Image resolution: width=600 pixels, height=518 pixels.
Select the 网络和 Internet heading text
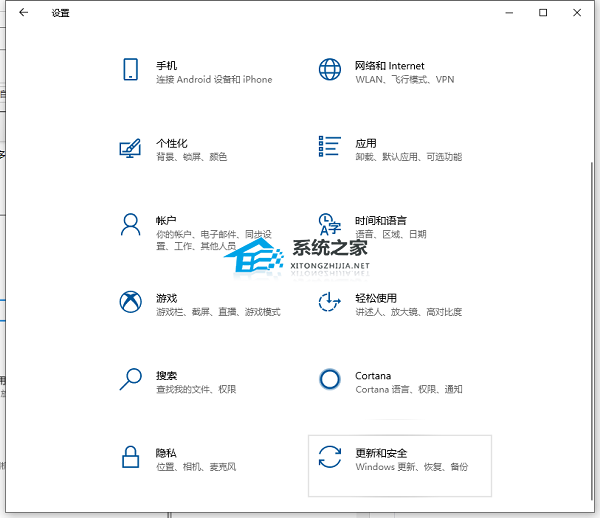point(389,65)
